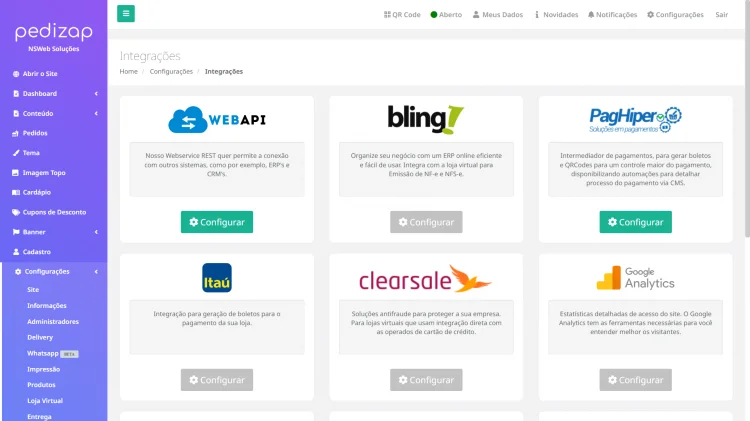Click the green hamburger menu toggle
The height and width of the screenshot is (421, 750).
pos(125,14)
